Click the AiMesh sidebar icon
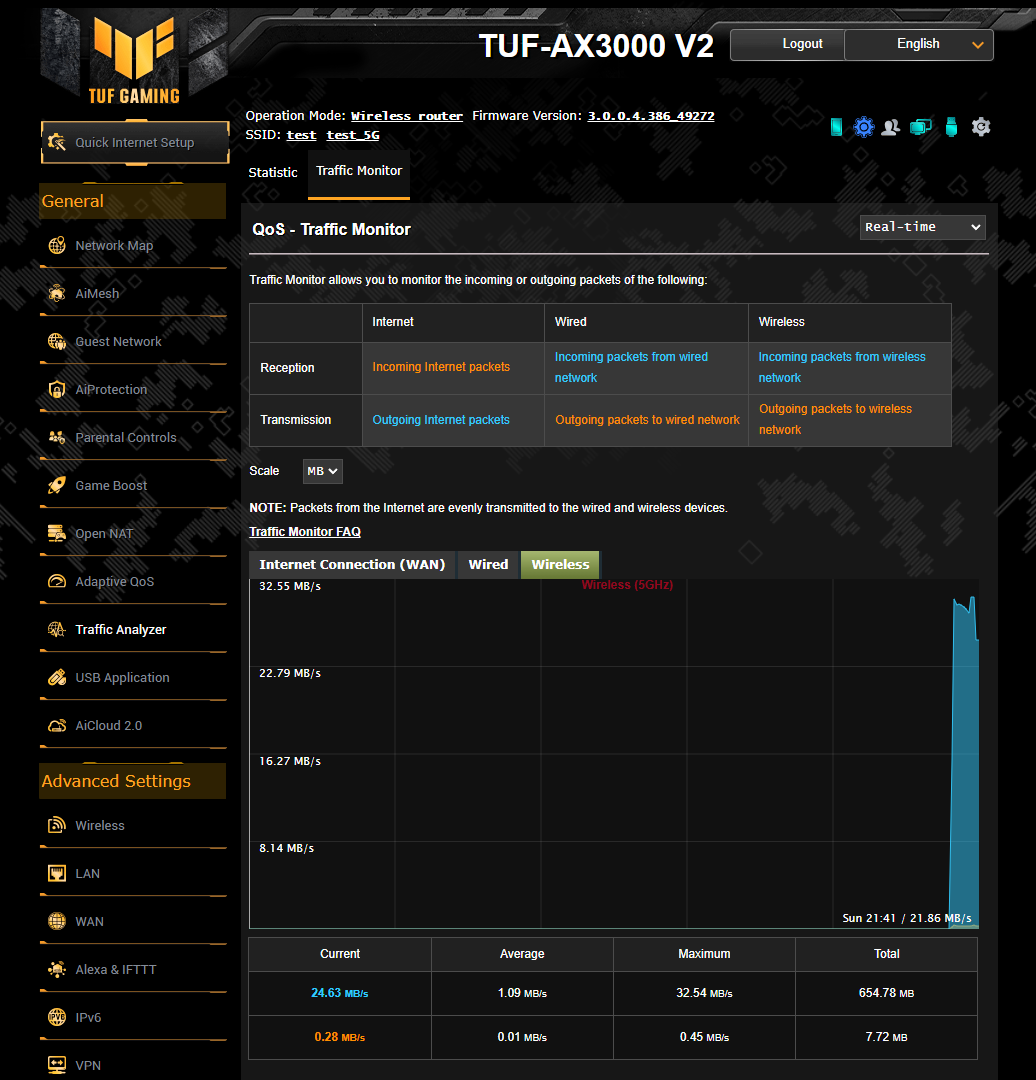Image resolution: width=1036 pixels, height=1080 pixels. tap(56, 293)
